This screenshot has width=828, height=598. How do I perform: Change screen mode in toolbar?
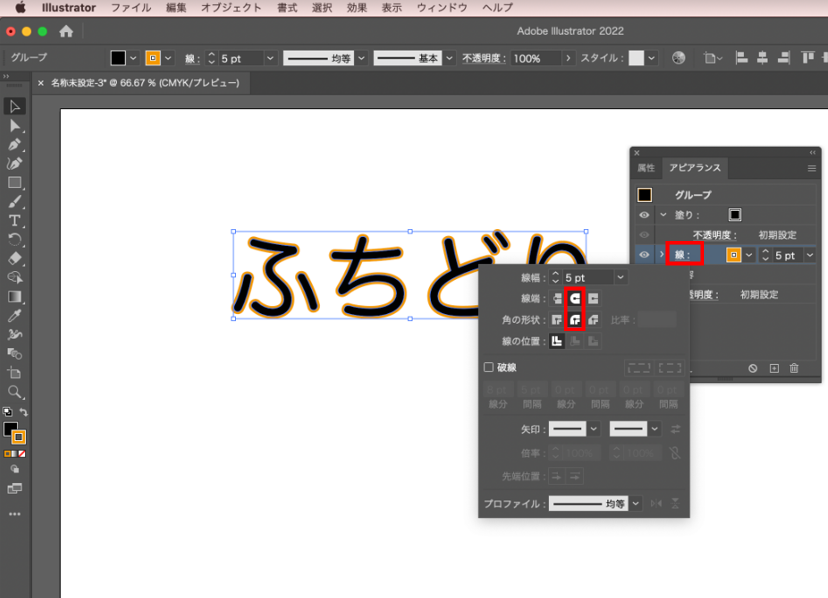[14, 489]
